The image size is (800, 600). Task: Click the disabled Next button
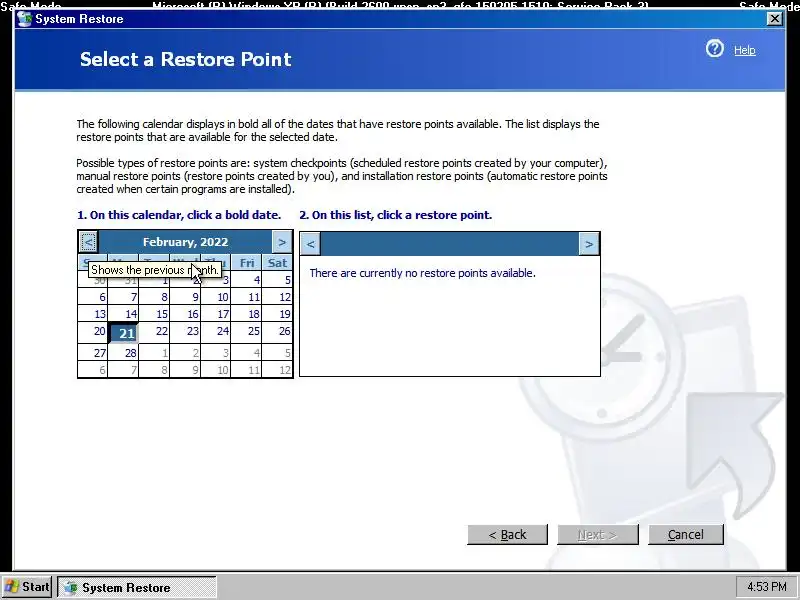pyautogui.click(x=597, y=534)
